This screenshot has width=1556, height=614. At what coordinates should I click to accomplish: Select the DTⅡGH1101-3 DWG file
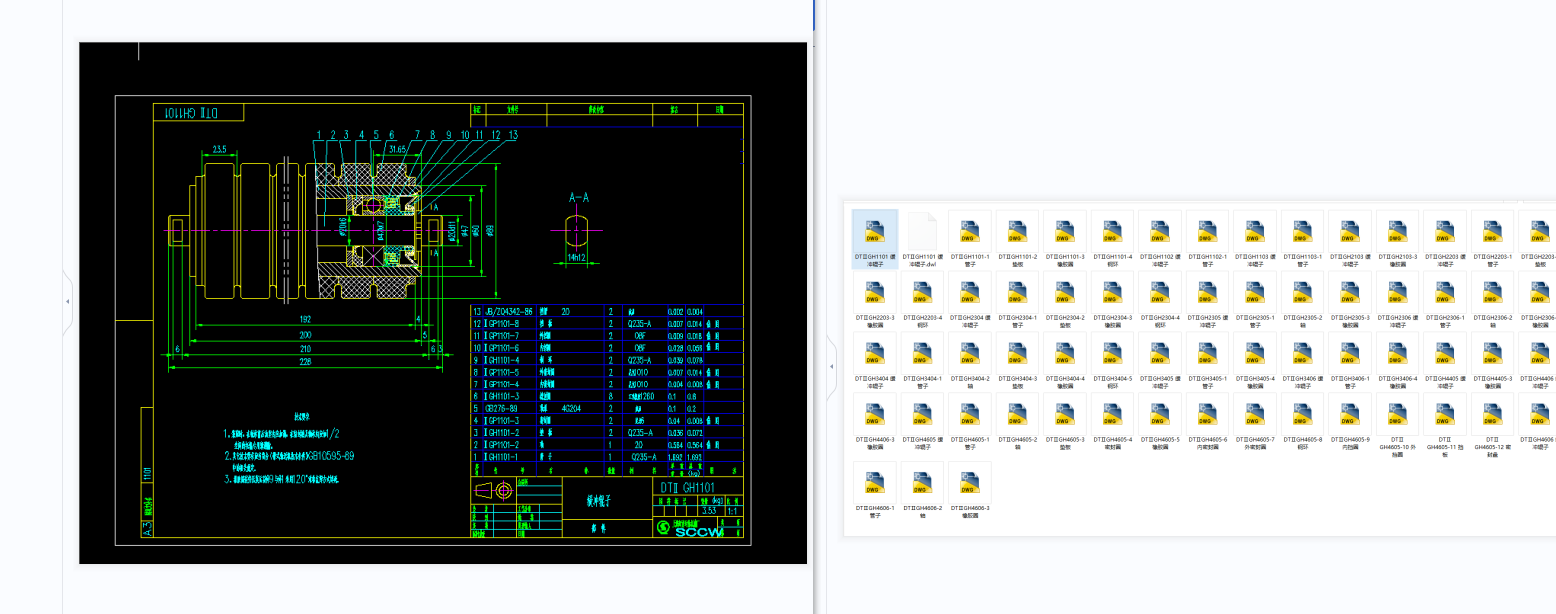pos(1065,239)
